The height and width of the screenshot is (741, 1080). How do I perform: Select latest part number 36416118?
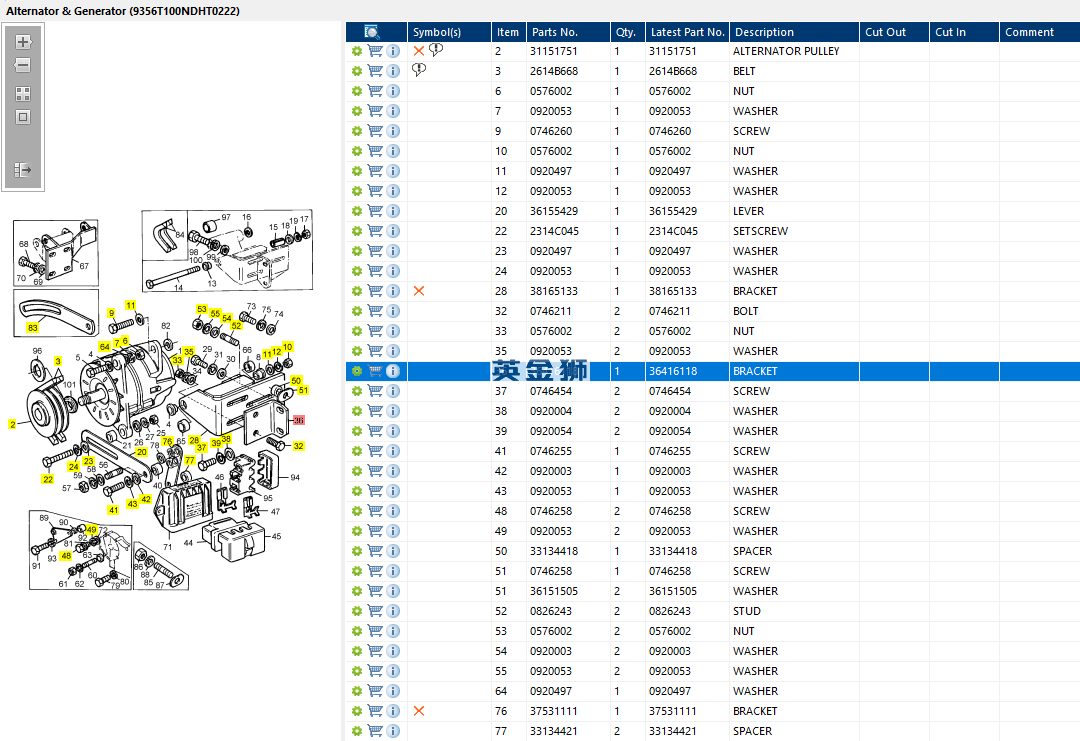click(673, 370)
